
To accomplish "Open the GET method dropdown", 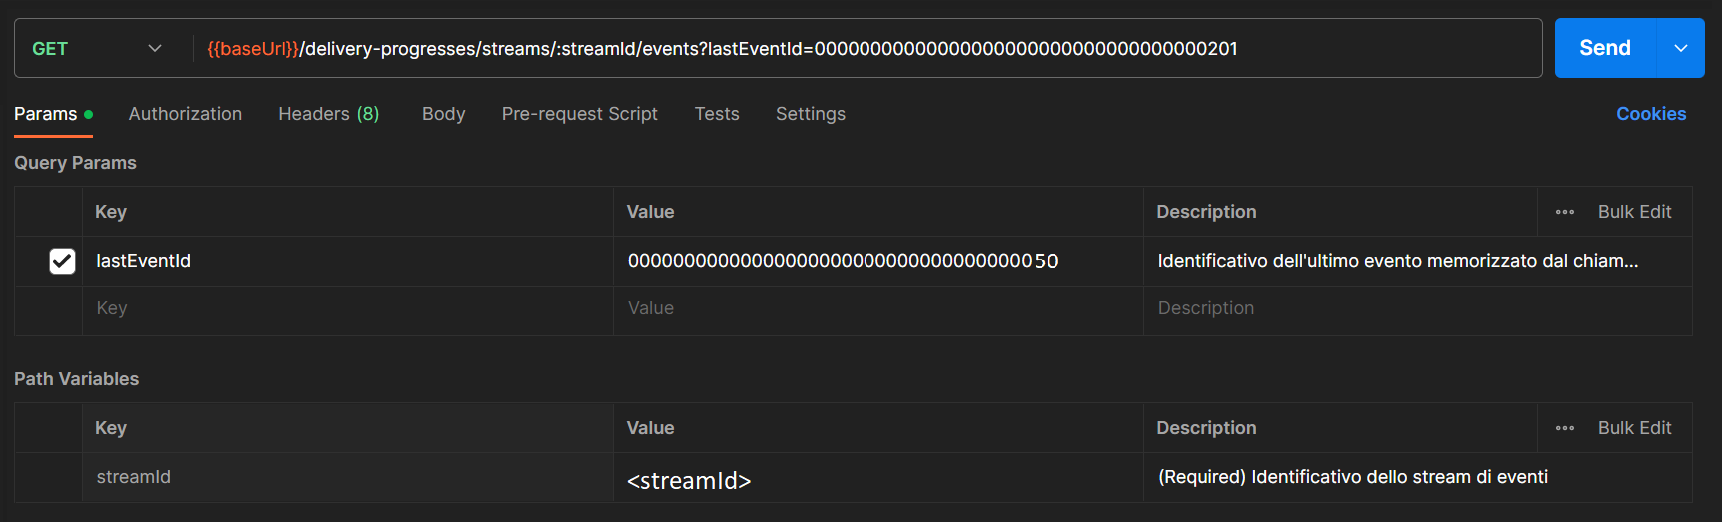I will (97, 49).
